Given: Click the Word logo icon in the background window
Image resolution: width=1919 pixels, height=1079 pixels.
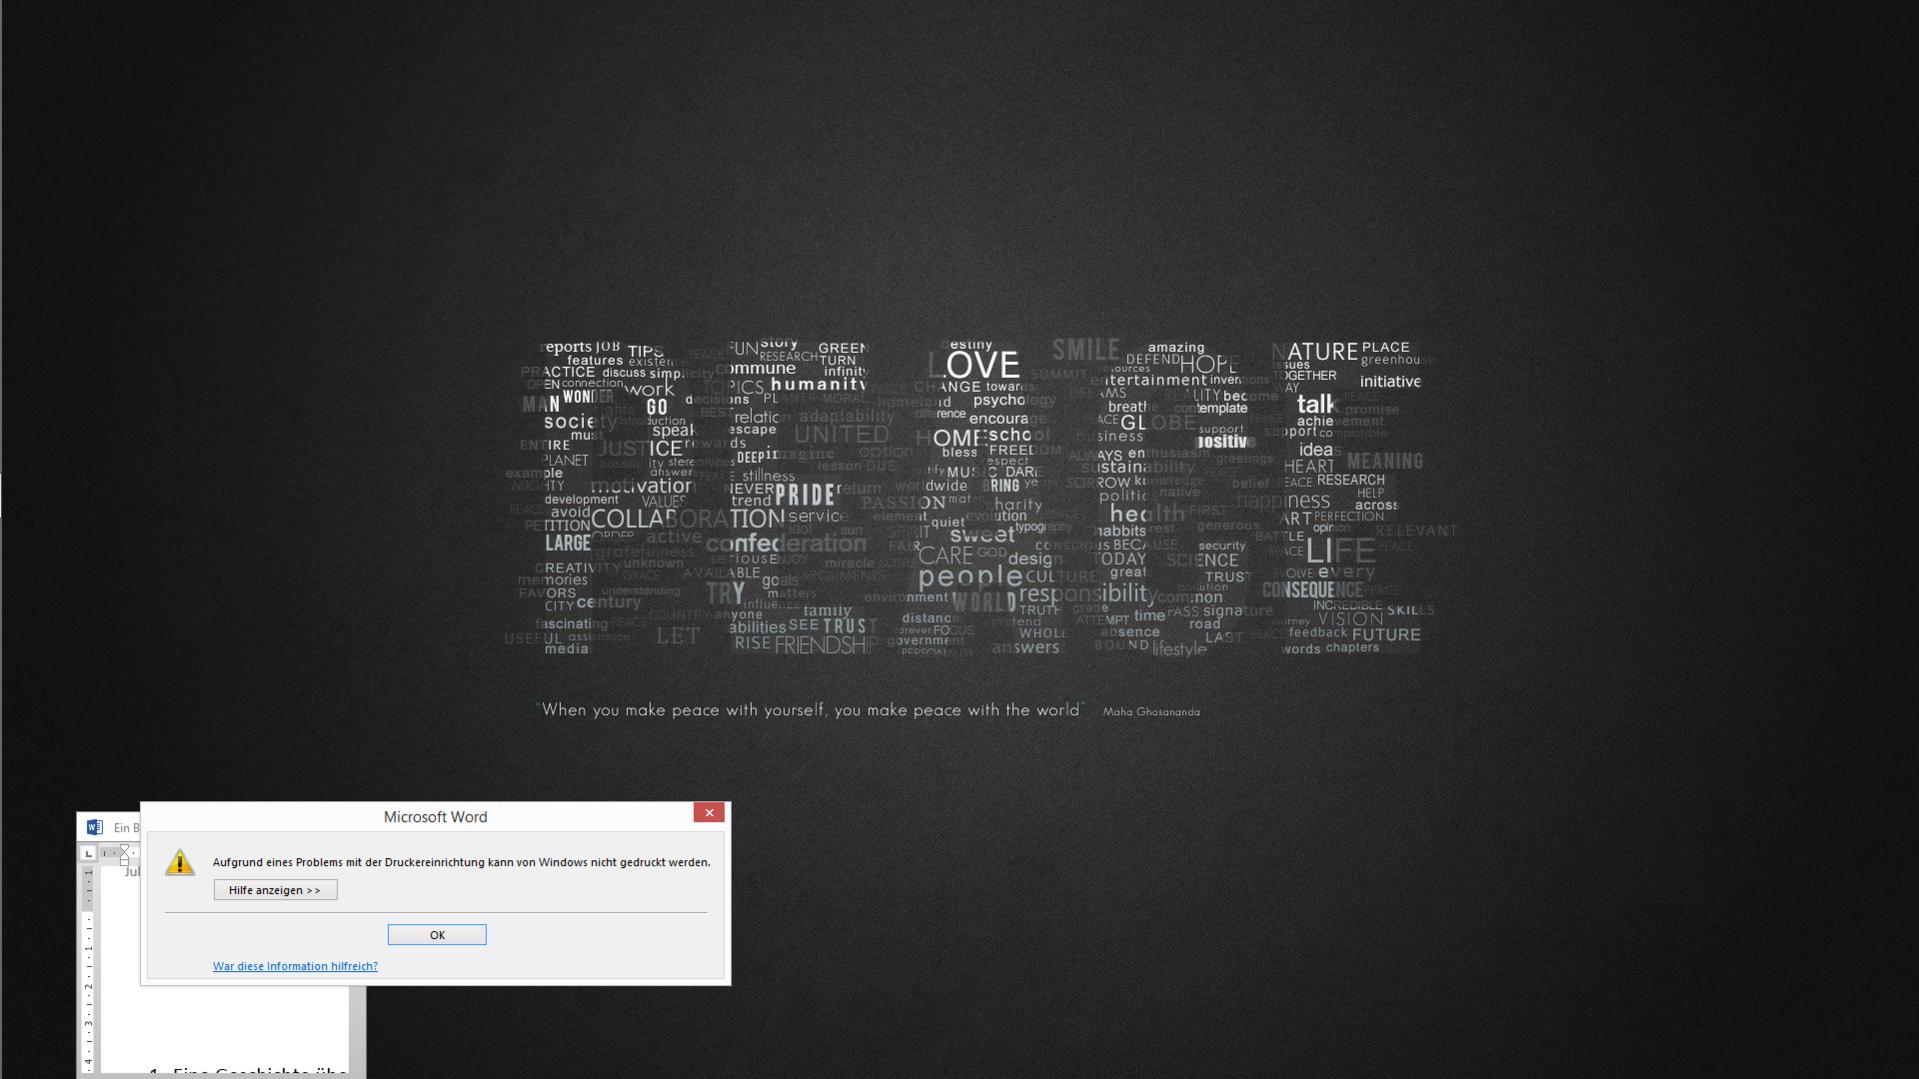Looking at the screenshot, I should (x=95, y=827).
